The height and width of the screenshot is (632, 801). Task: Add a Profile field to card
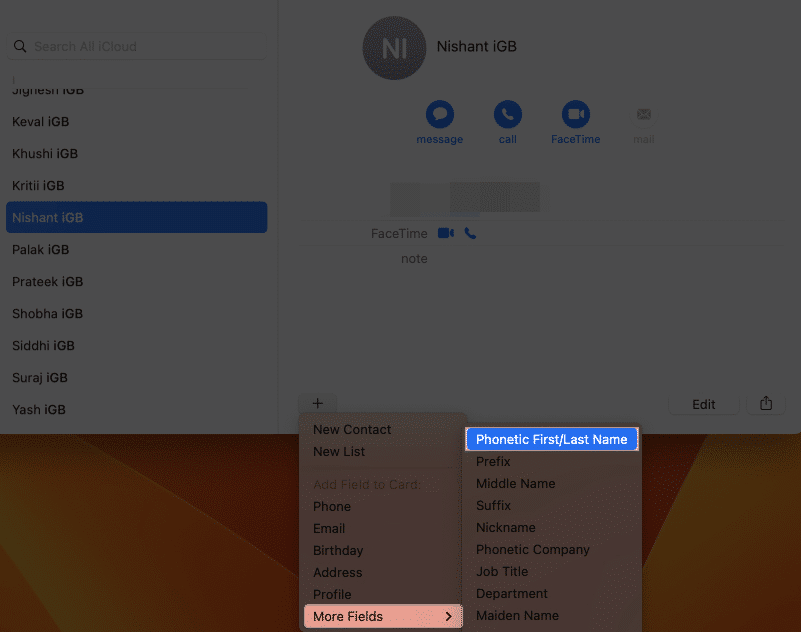[332, 594]
